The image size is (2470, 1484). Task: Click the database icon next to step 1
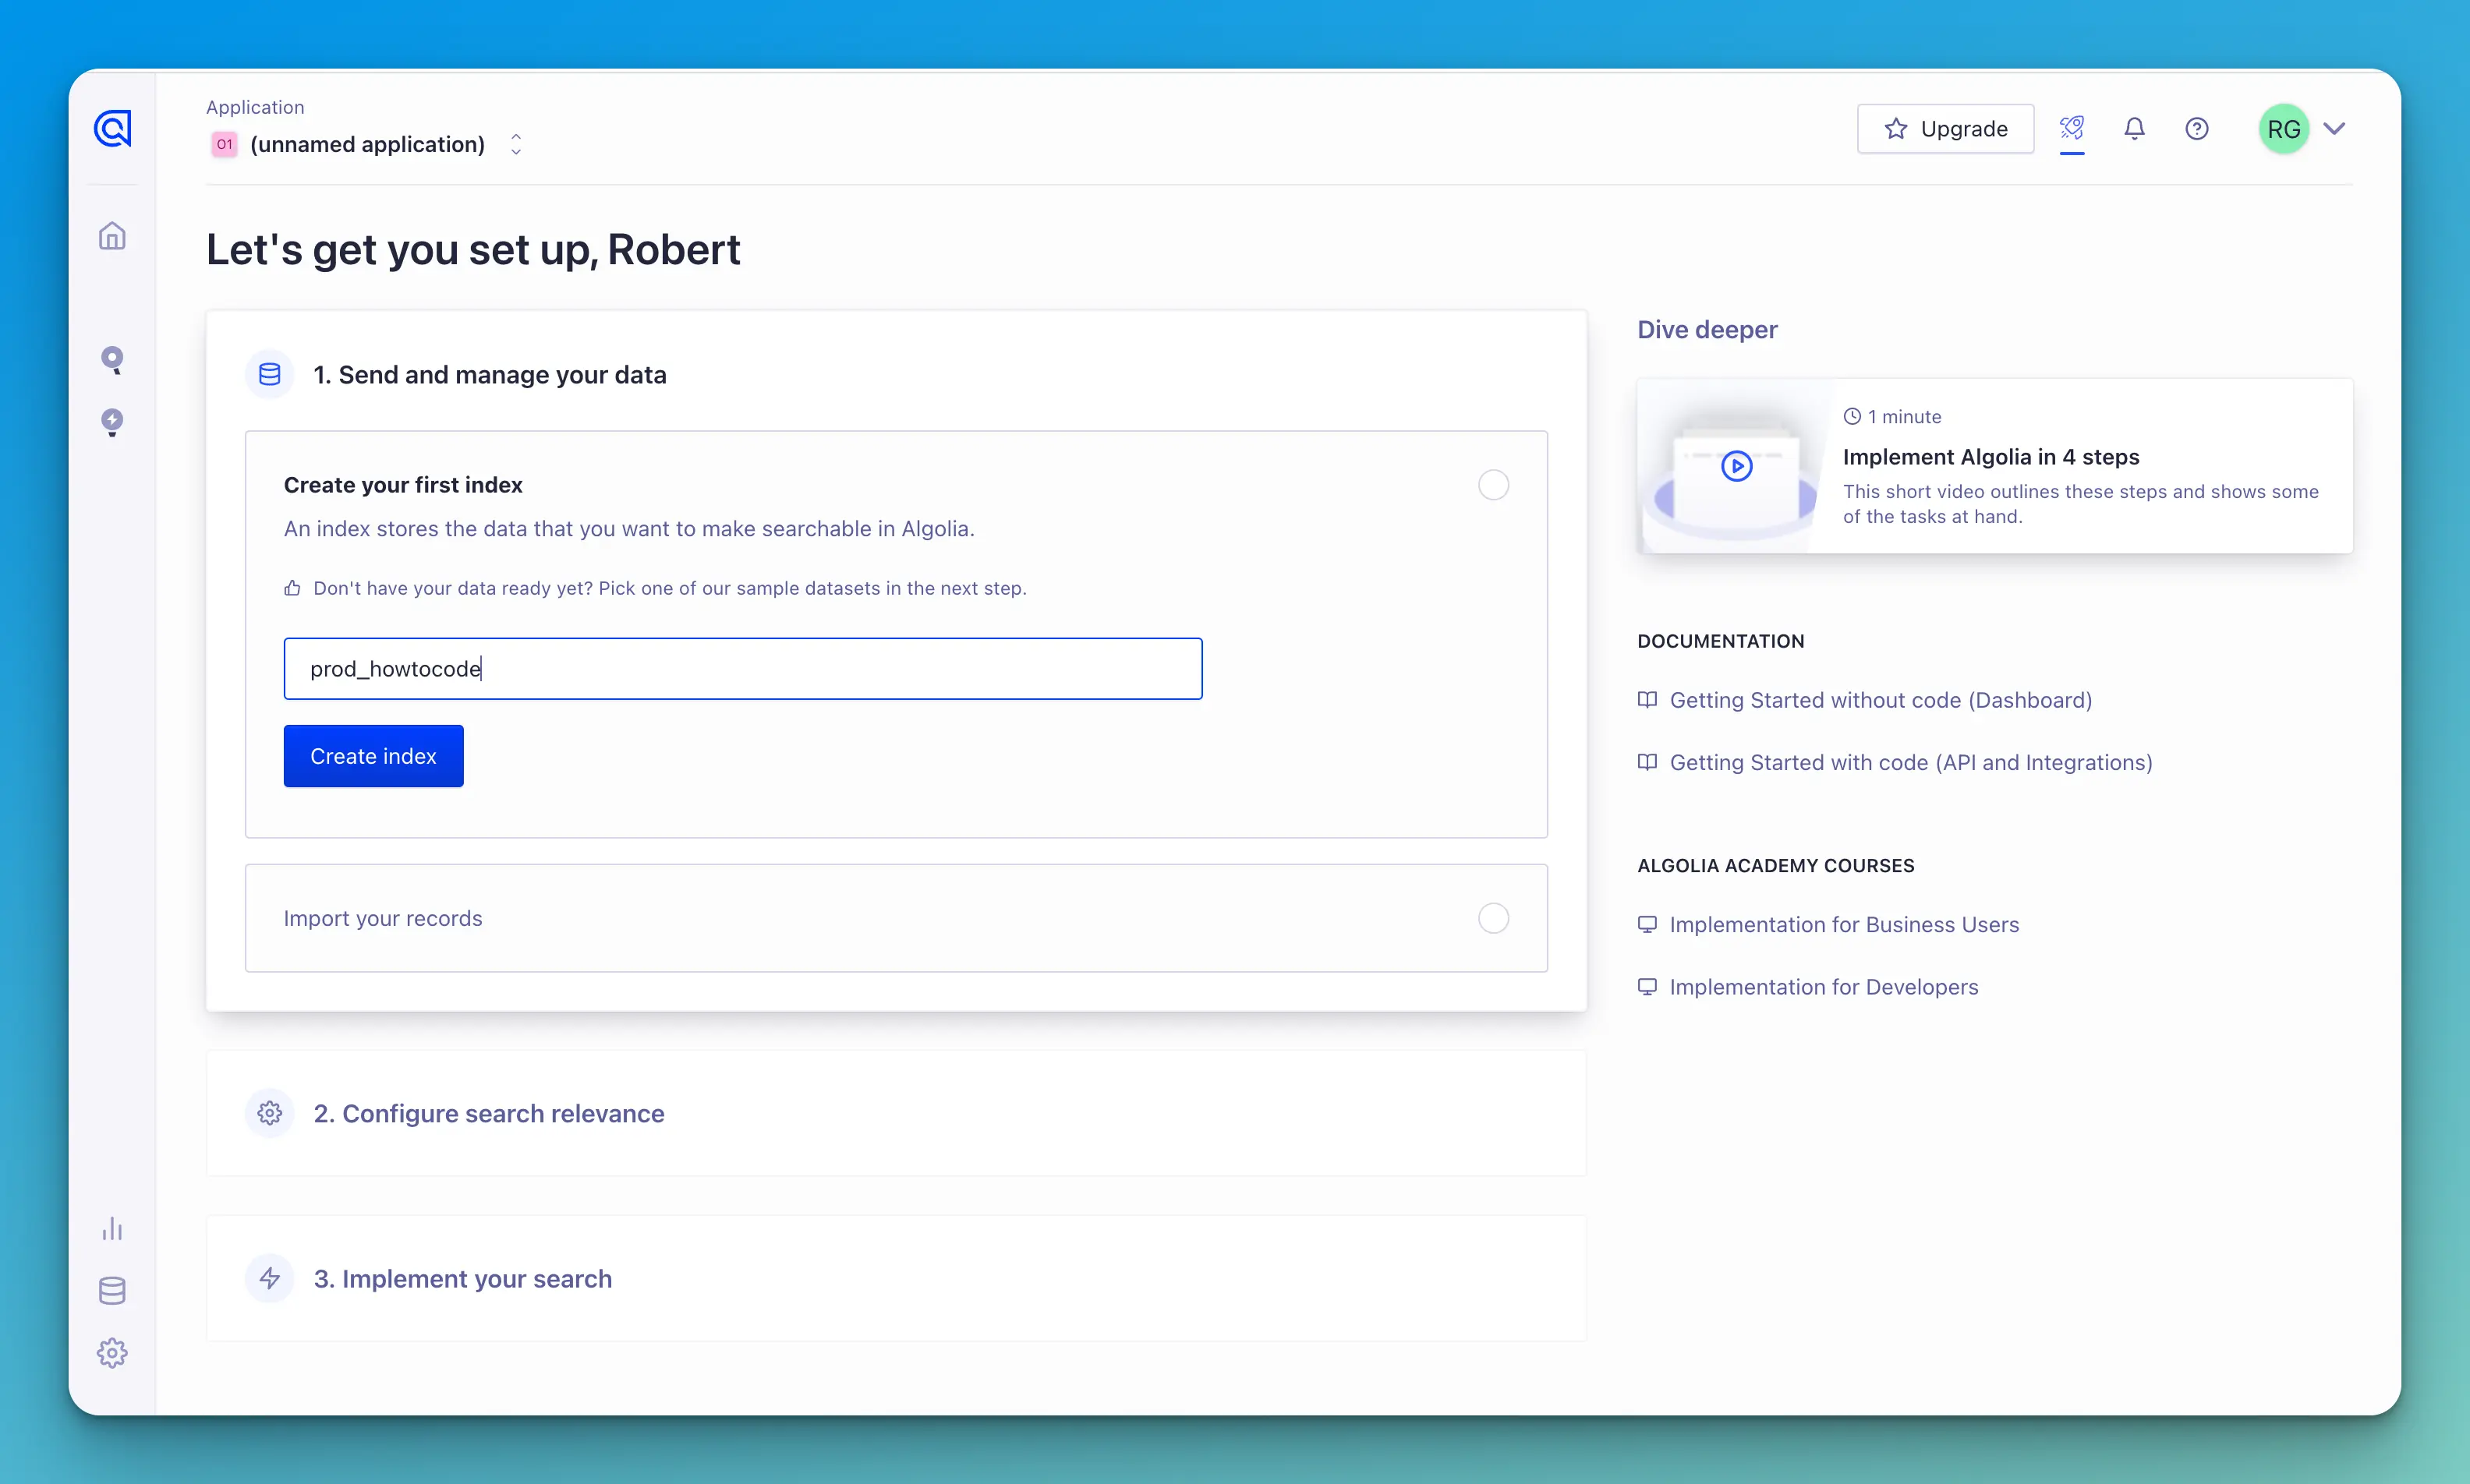[x=270, y=375]
